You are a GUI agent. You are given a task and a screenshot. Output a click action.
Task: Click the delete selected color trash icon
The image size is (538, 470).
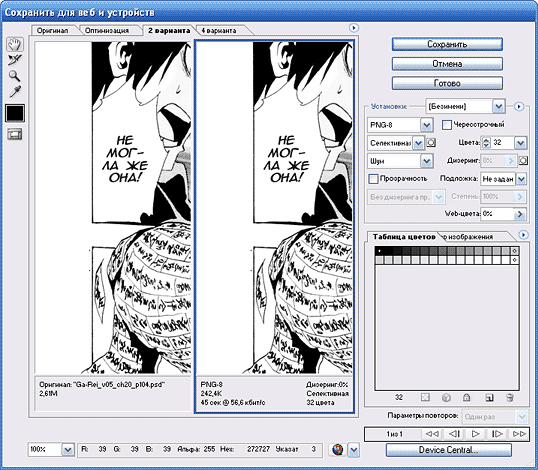pos(510,397)
